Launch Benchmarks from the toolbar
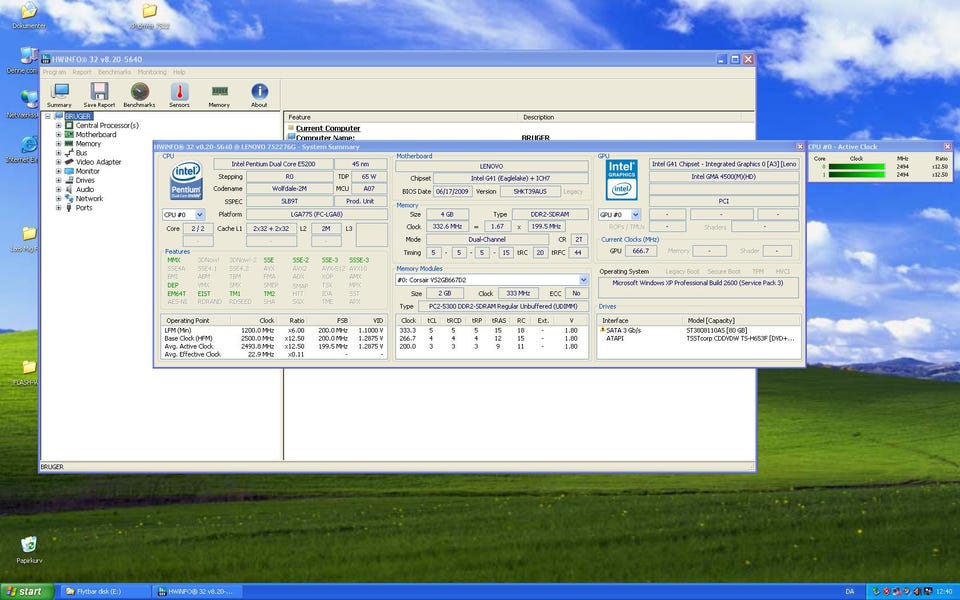 coord(140,95)
